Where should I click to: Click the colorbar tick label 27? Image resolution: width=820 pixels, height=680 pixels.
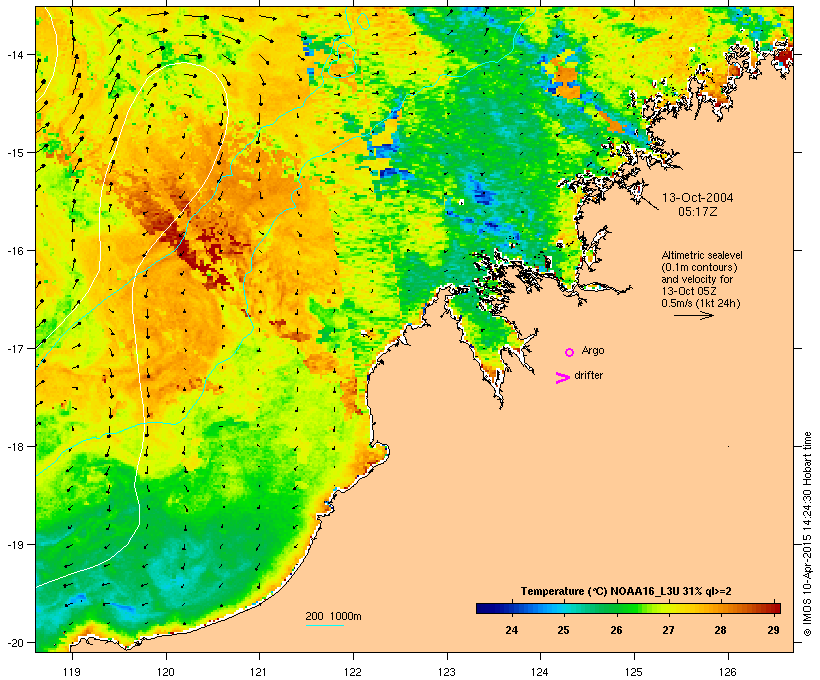[x=668, y=630]
